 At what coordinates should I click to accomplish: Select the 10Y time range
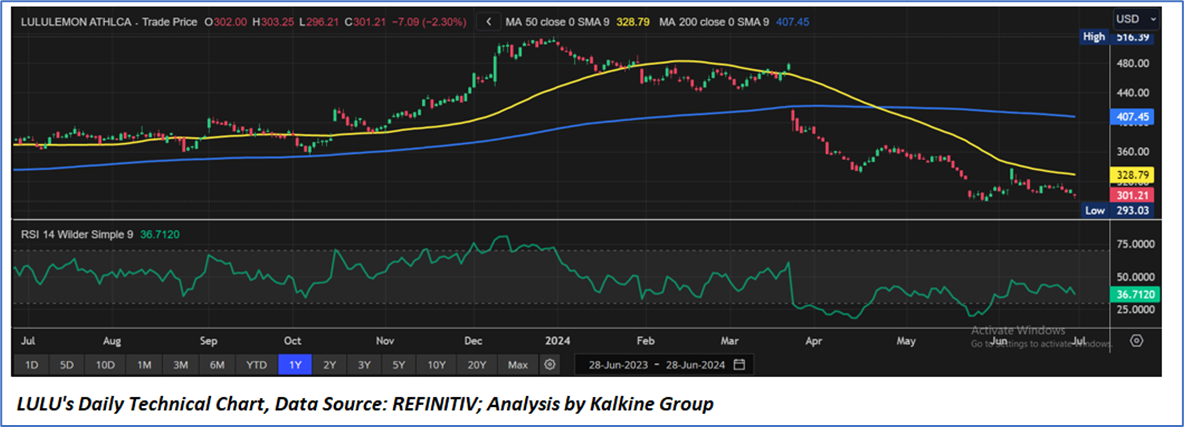point(436,365)
